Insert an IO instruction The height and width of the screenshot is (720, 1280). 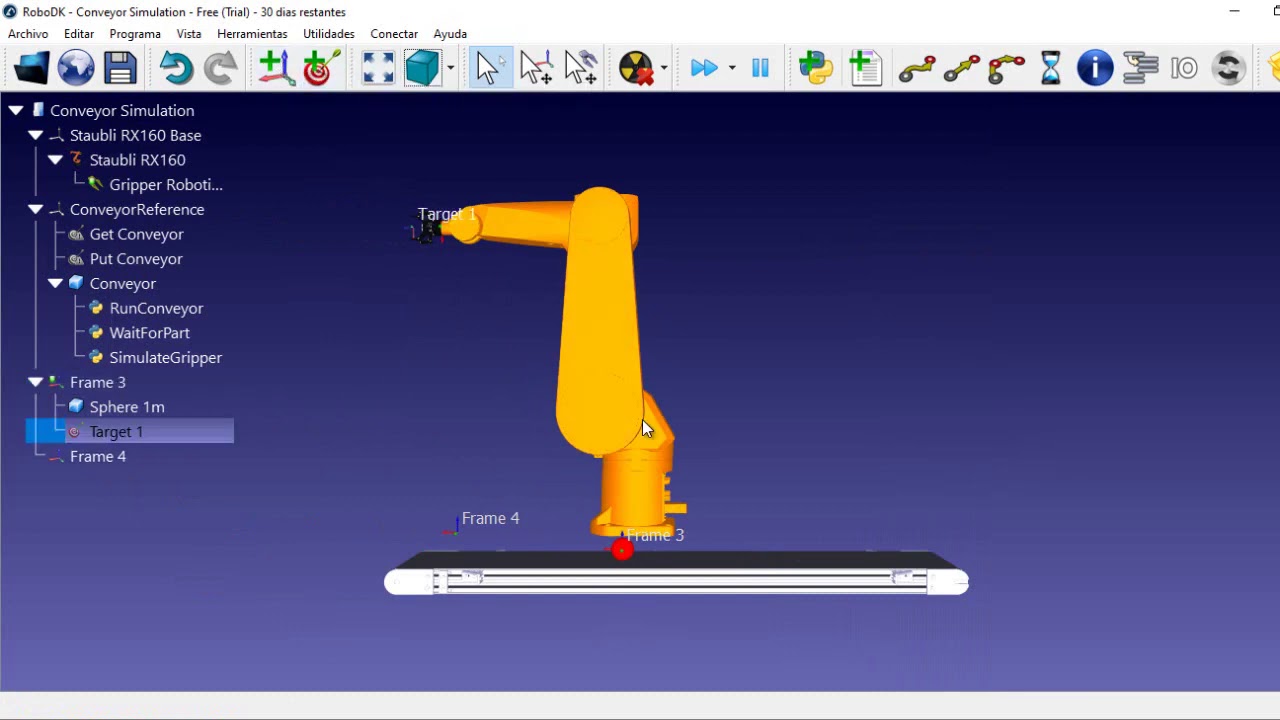click(x=1184, y=68)
